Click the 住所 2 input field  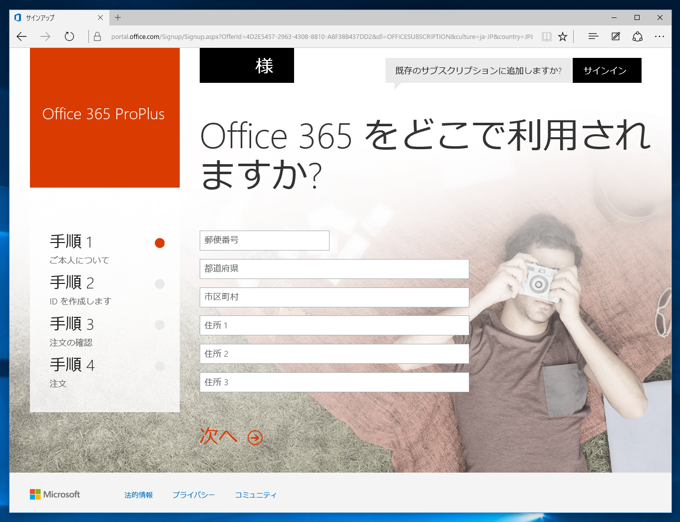[334, 354]
